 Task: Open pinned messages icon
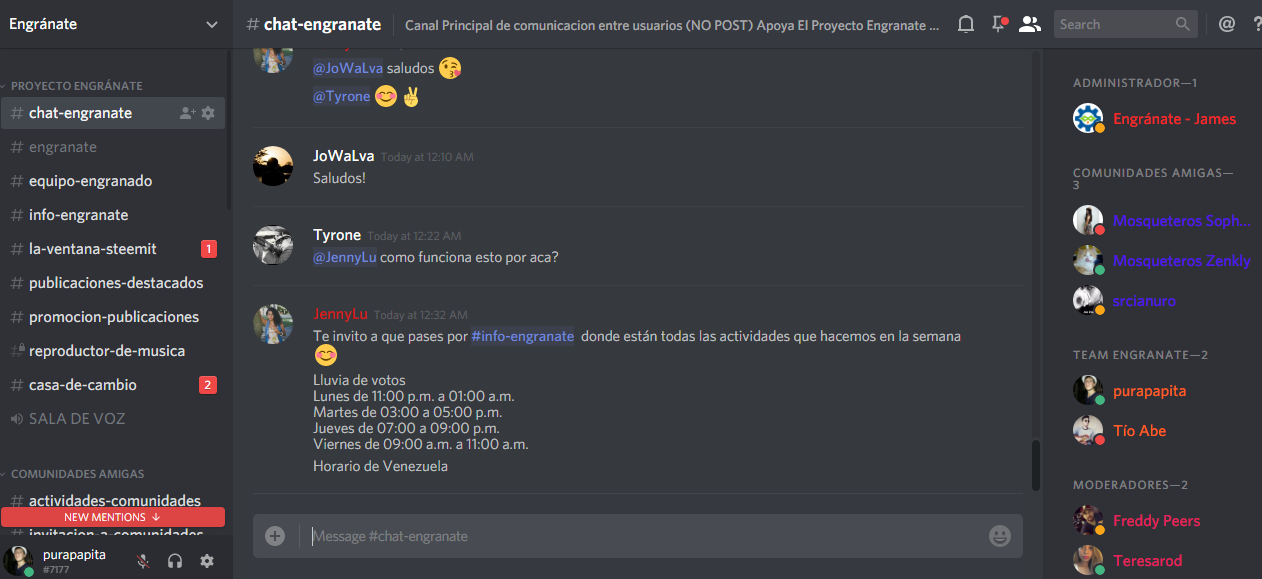(998, 24)
